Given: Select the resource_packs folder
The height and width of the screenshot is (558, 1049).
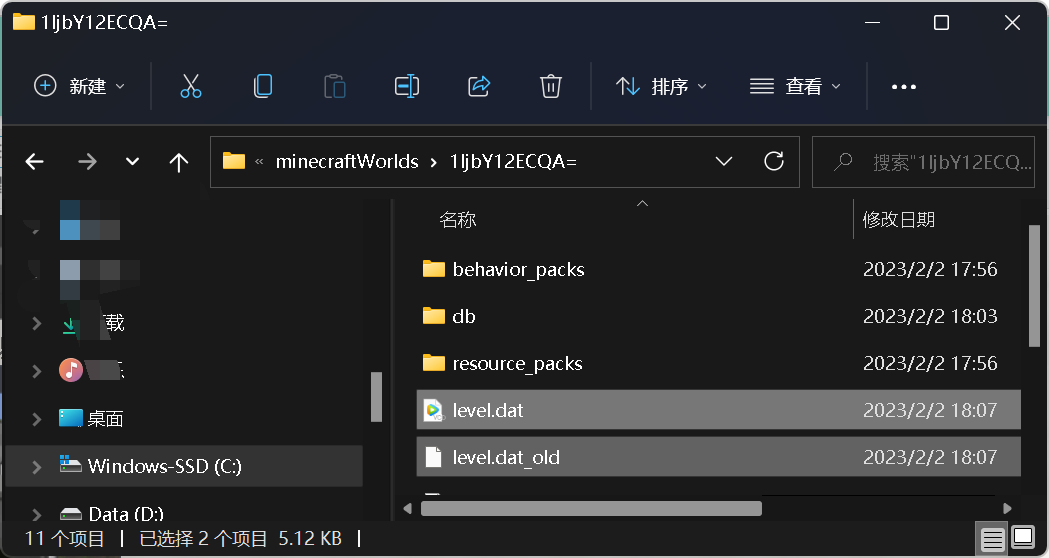Looking at the screenshot, I should coord(719,363).
